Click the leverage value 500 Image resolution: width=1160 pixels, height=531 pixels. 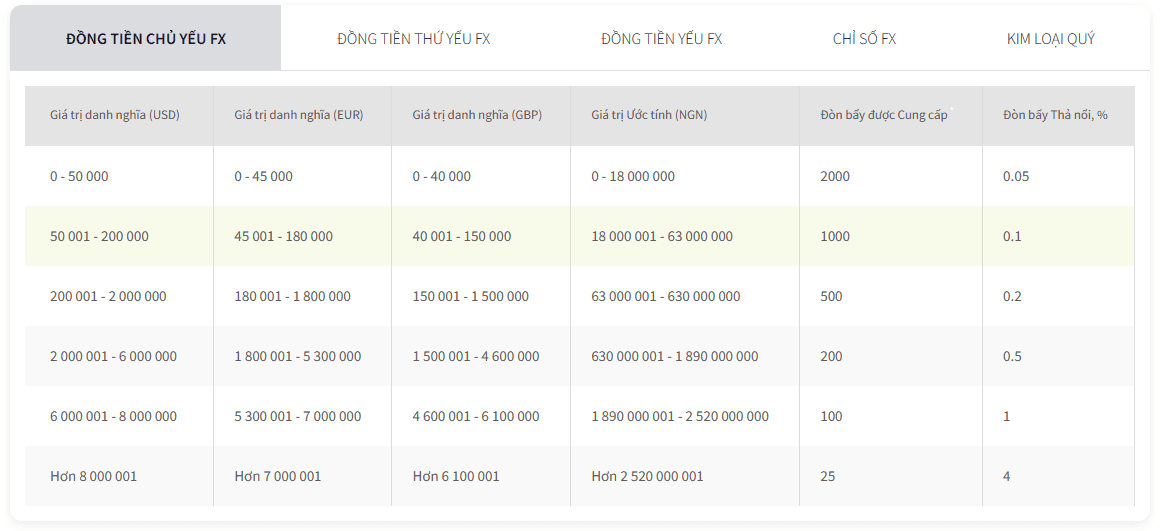coord(832,297)
